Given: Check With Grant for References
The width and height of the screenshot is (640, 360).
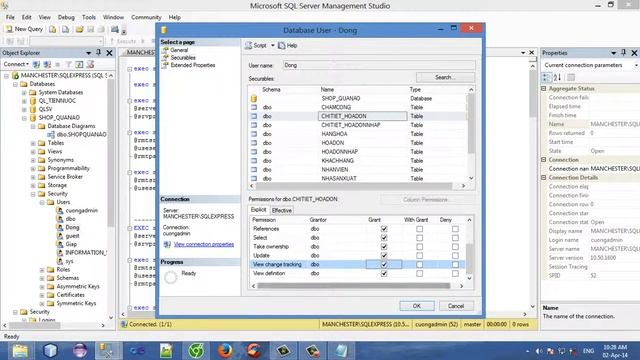Looking at the screenshot, I should click(x=420, y=229).
